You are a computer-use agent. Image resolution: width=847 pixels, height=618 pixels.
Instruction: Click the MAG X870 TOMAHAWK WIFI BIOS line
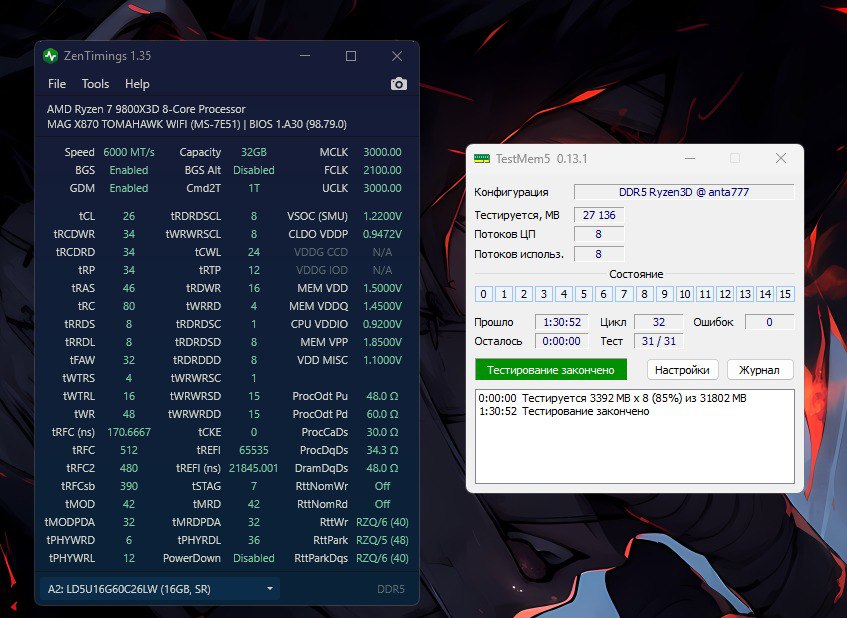[197, 124]
